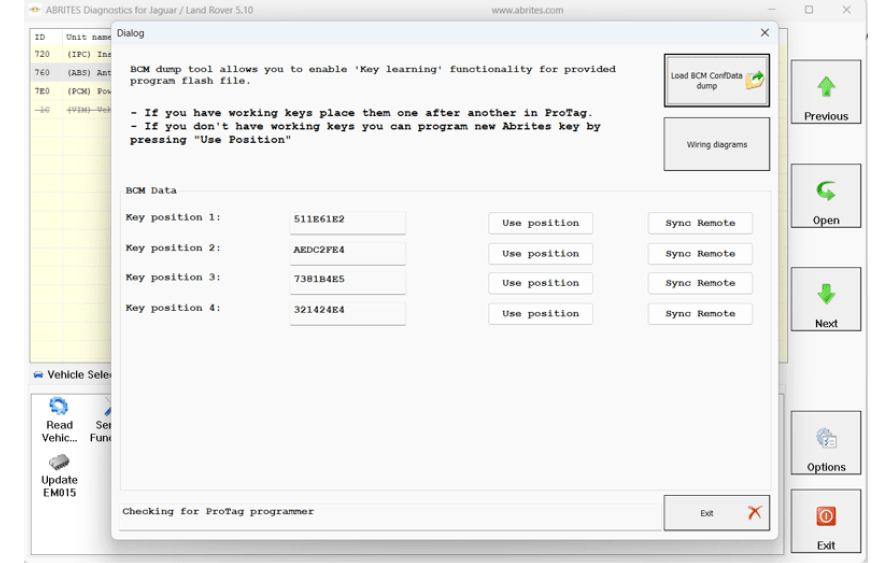Use position for Key position 4

pos(540,314)
